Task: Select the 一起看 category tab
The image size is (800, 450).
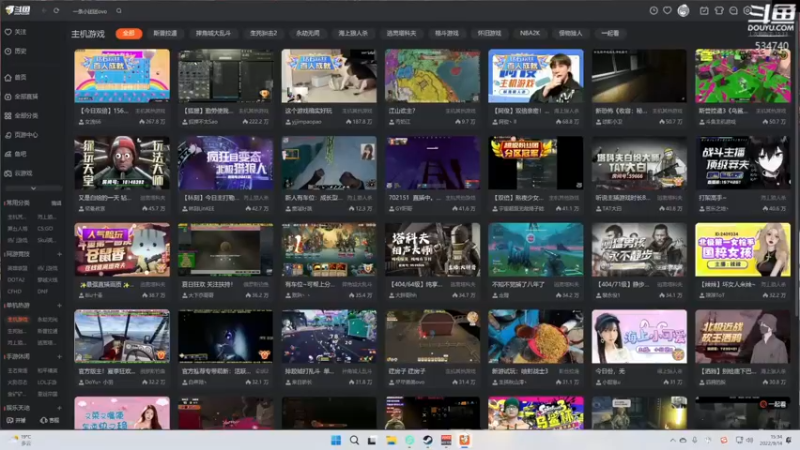Action: point(610,33)
